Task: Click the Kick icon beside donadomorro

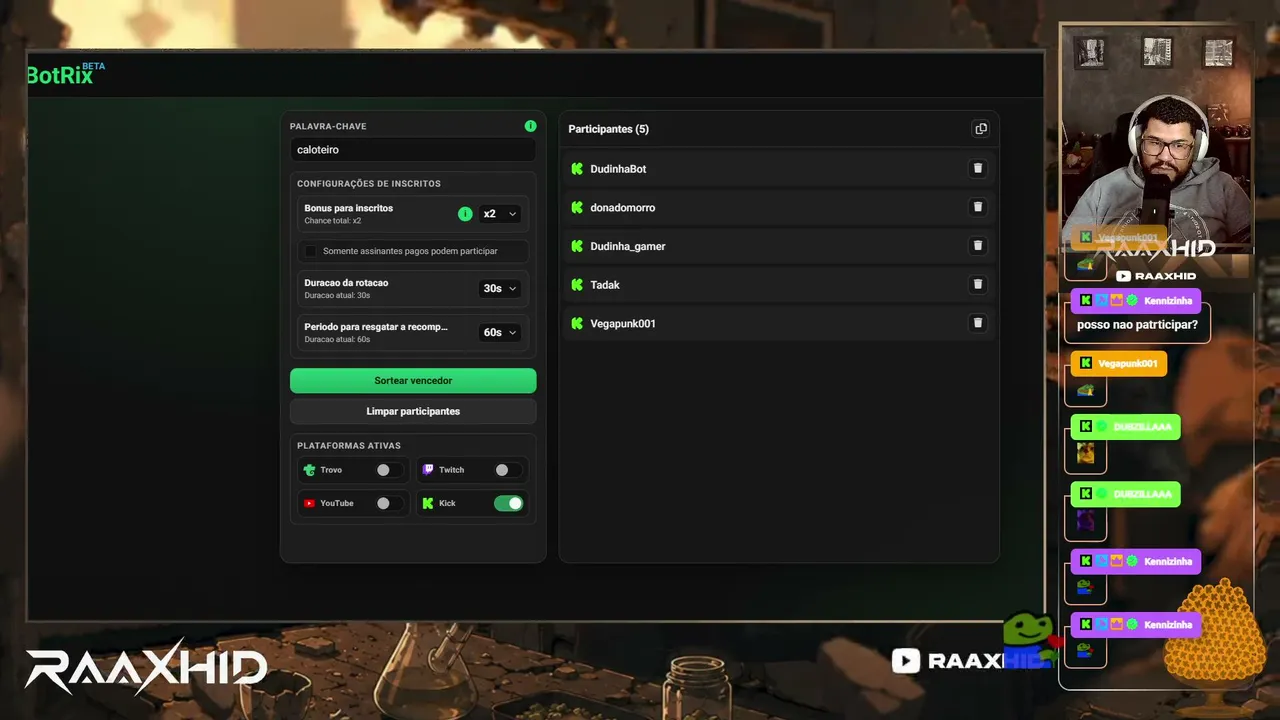Action: pyautogui.click(x=577, y=208)
